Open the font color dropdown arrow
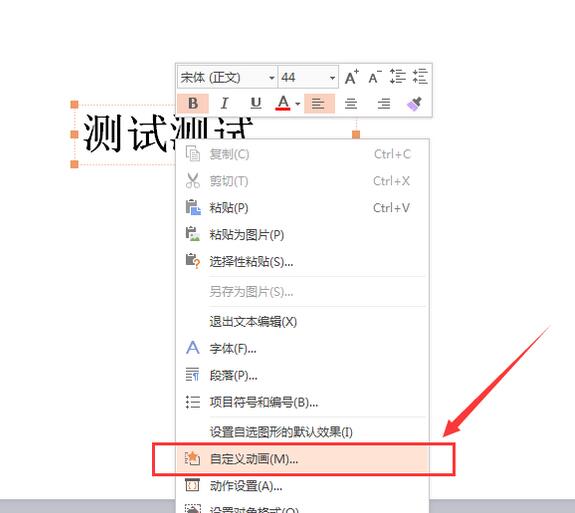This screenshot has width=575, height=513. [x=297, y=104]
